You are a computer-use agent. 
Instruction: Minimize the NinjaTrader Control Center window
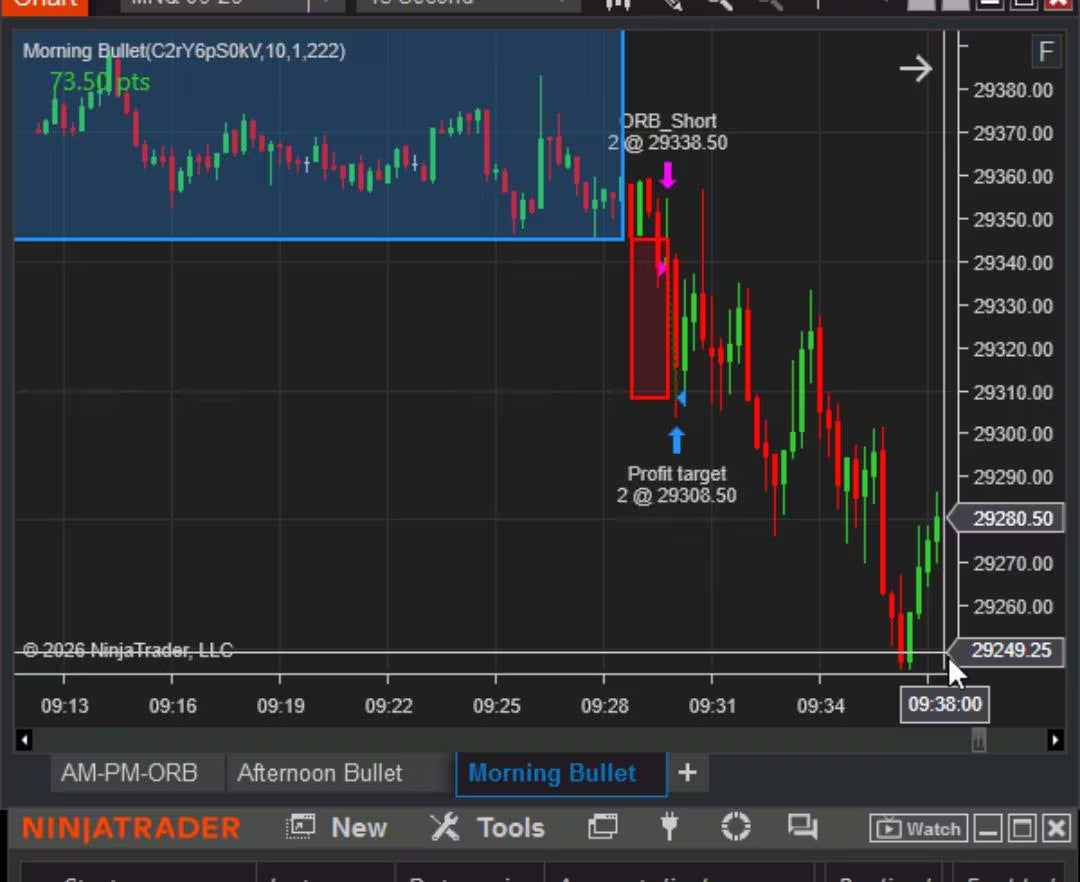988,828
